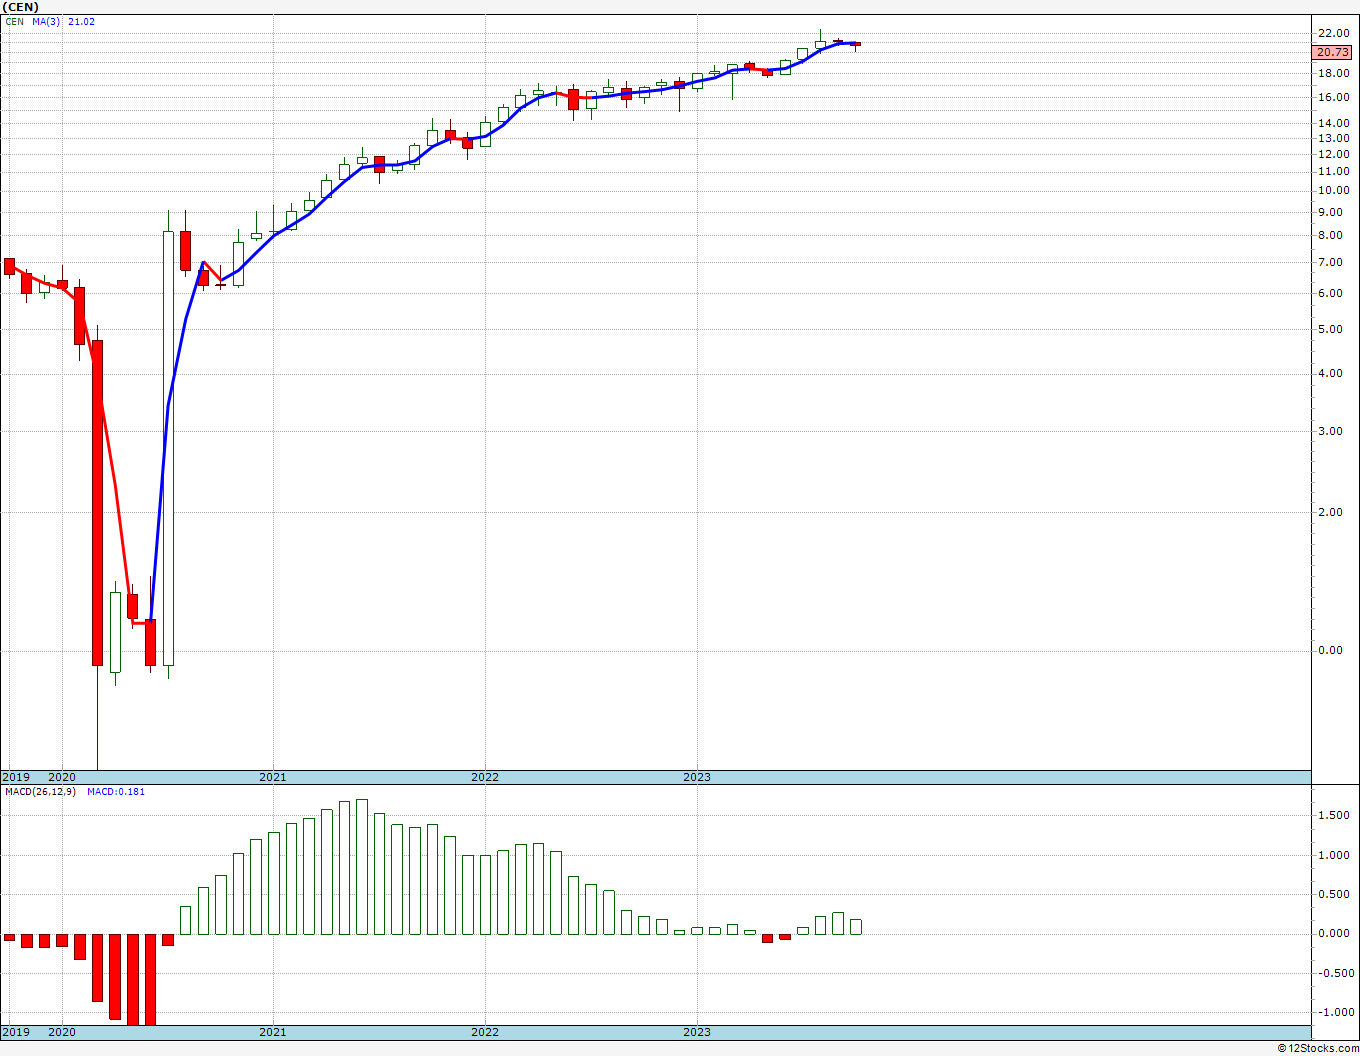This screenshot has width=1360, height=1056.
Task: Click the 18.00 price axis label
Action: click(x=1333, y=74)
